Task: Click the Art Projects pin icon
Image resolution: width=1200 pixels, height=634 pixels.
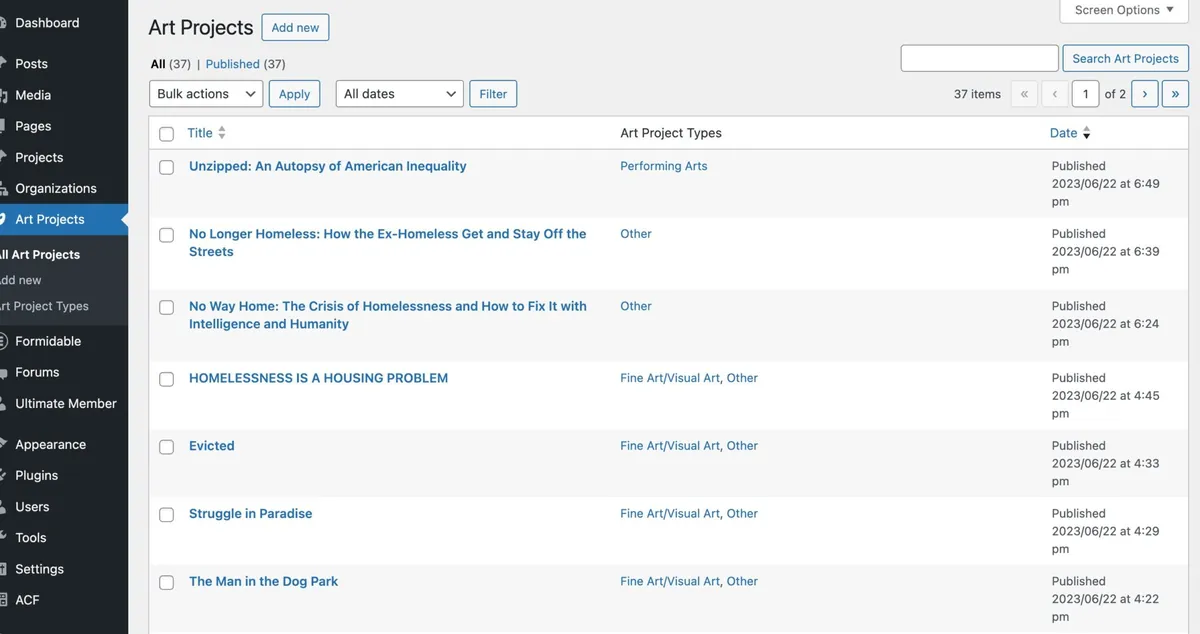Action: coord(3,219)
